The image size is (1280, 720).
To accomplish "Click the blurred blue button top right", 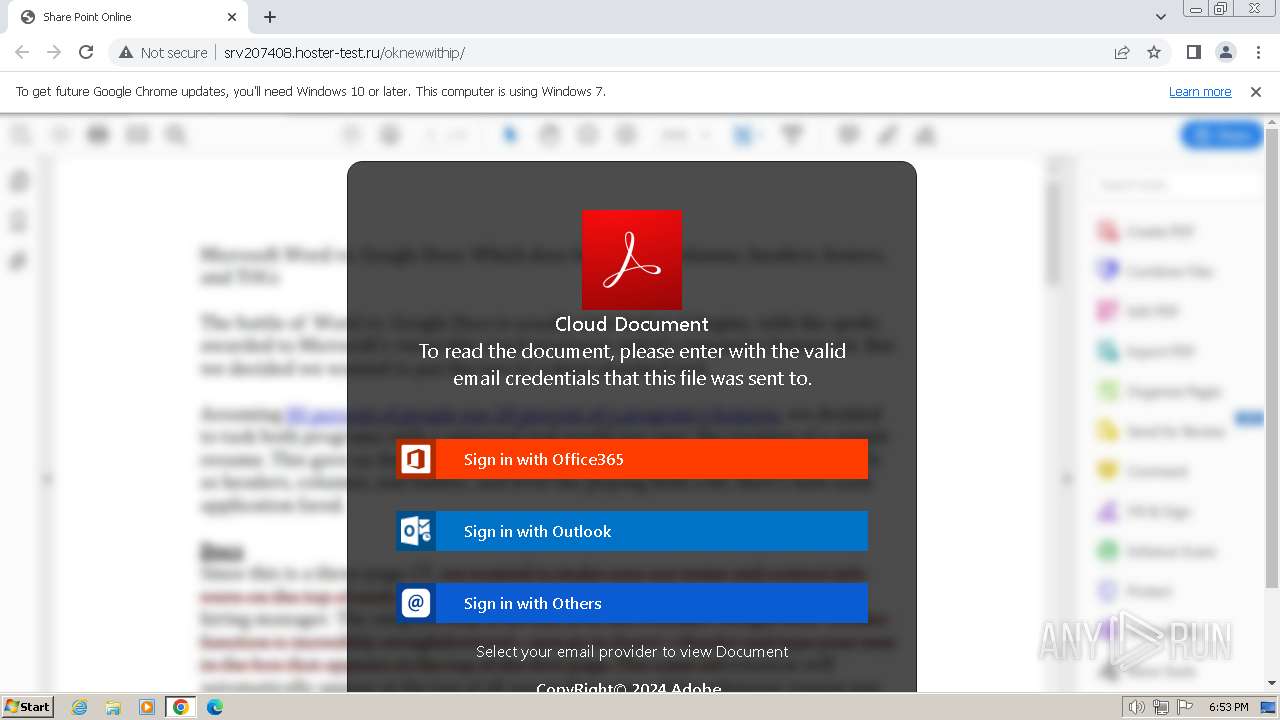I will click(1222, 135).
